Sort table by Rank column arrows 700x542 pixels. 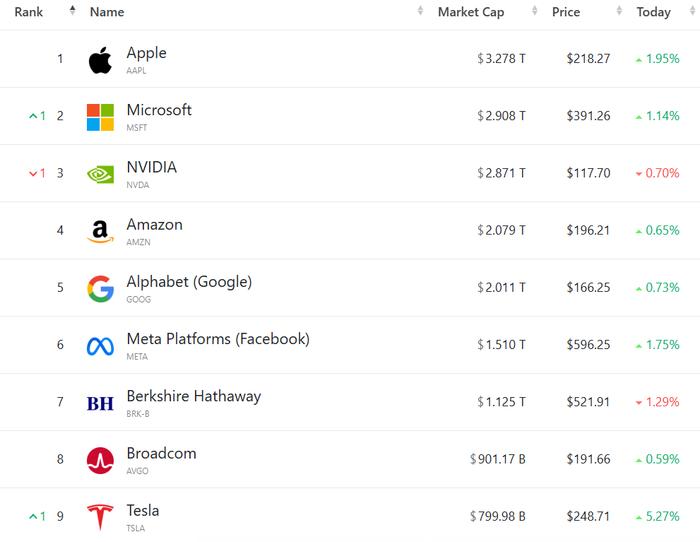point(73,11)
